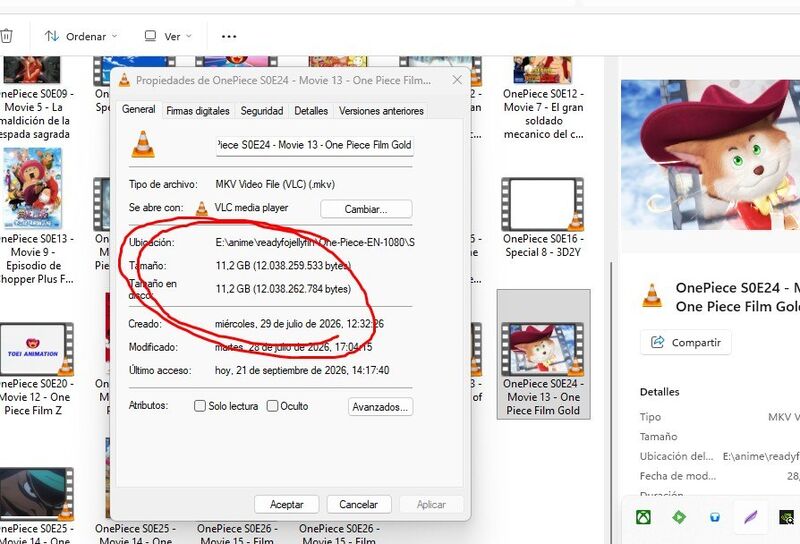
Task: Click the Aceptar button
Action: (286, 504)
